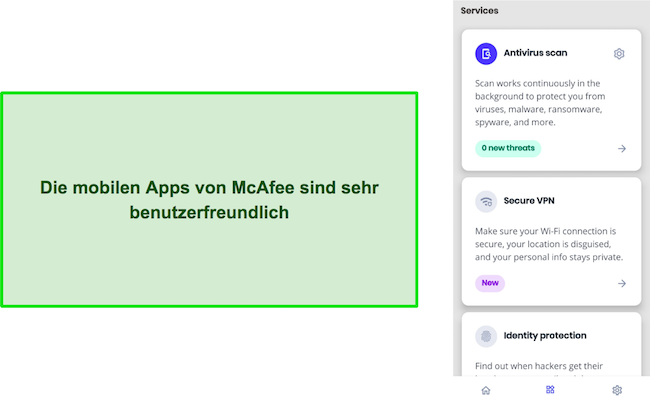Image resolution: width=650 pixels, height=399 pixels.
Task: Click 'Find out when hackers get their' text
Action: click(539, 366)
